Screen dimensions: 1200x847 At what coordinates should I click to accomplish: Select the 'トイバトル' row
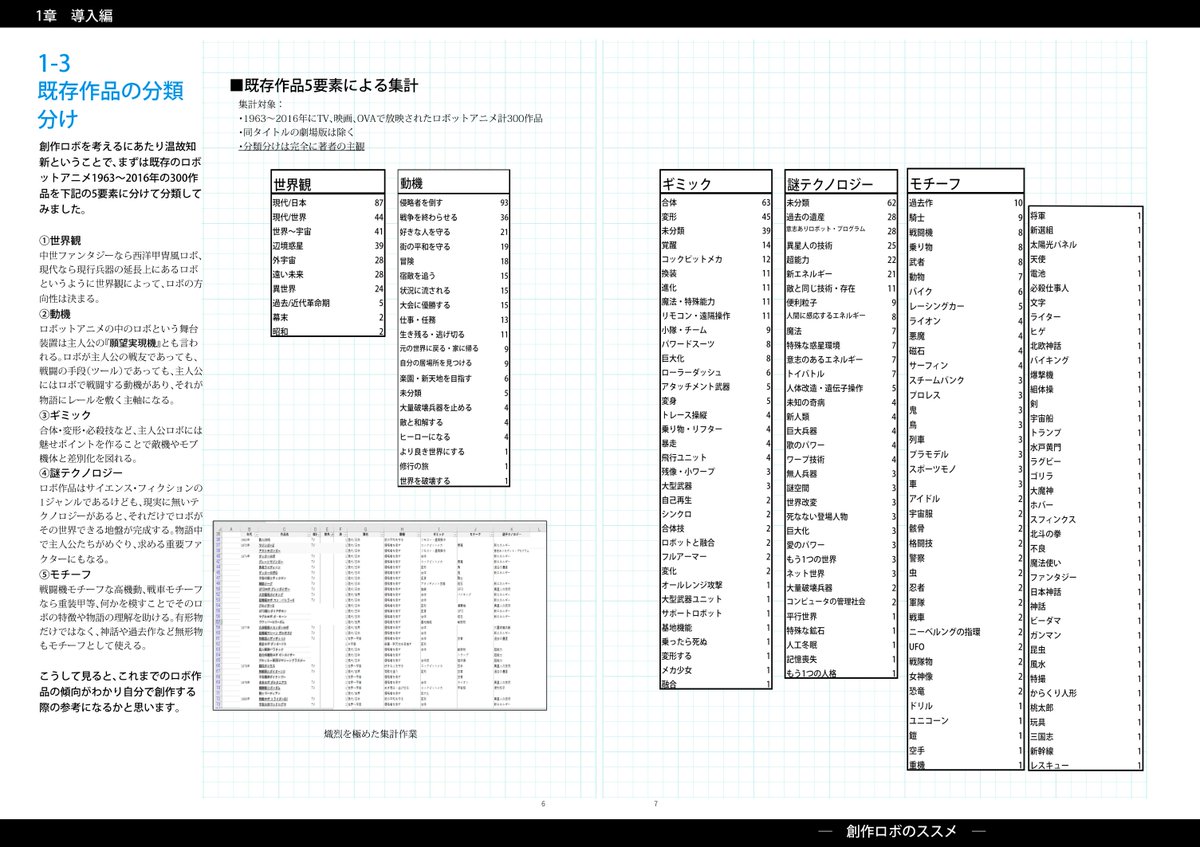[841, 373]
